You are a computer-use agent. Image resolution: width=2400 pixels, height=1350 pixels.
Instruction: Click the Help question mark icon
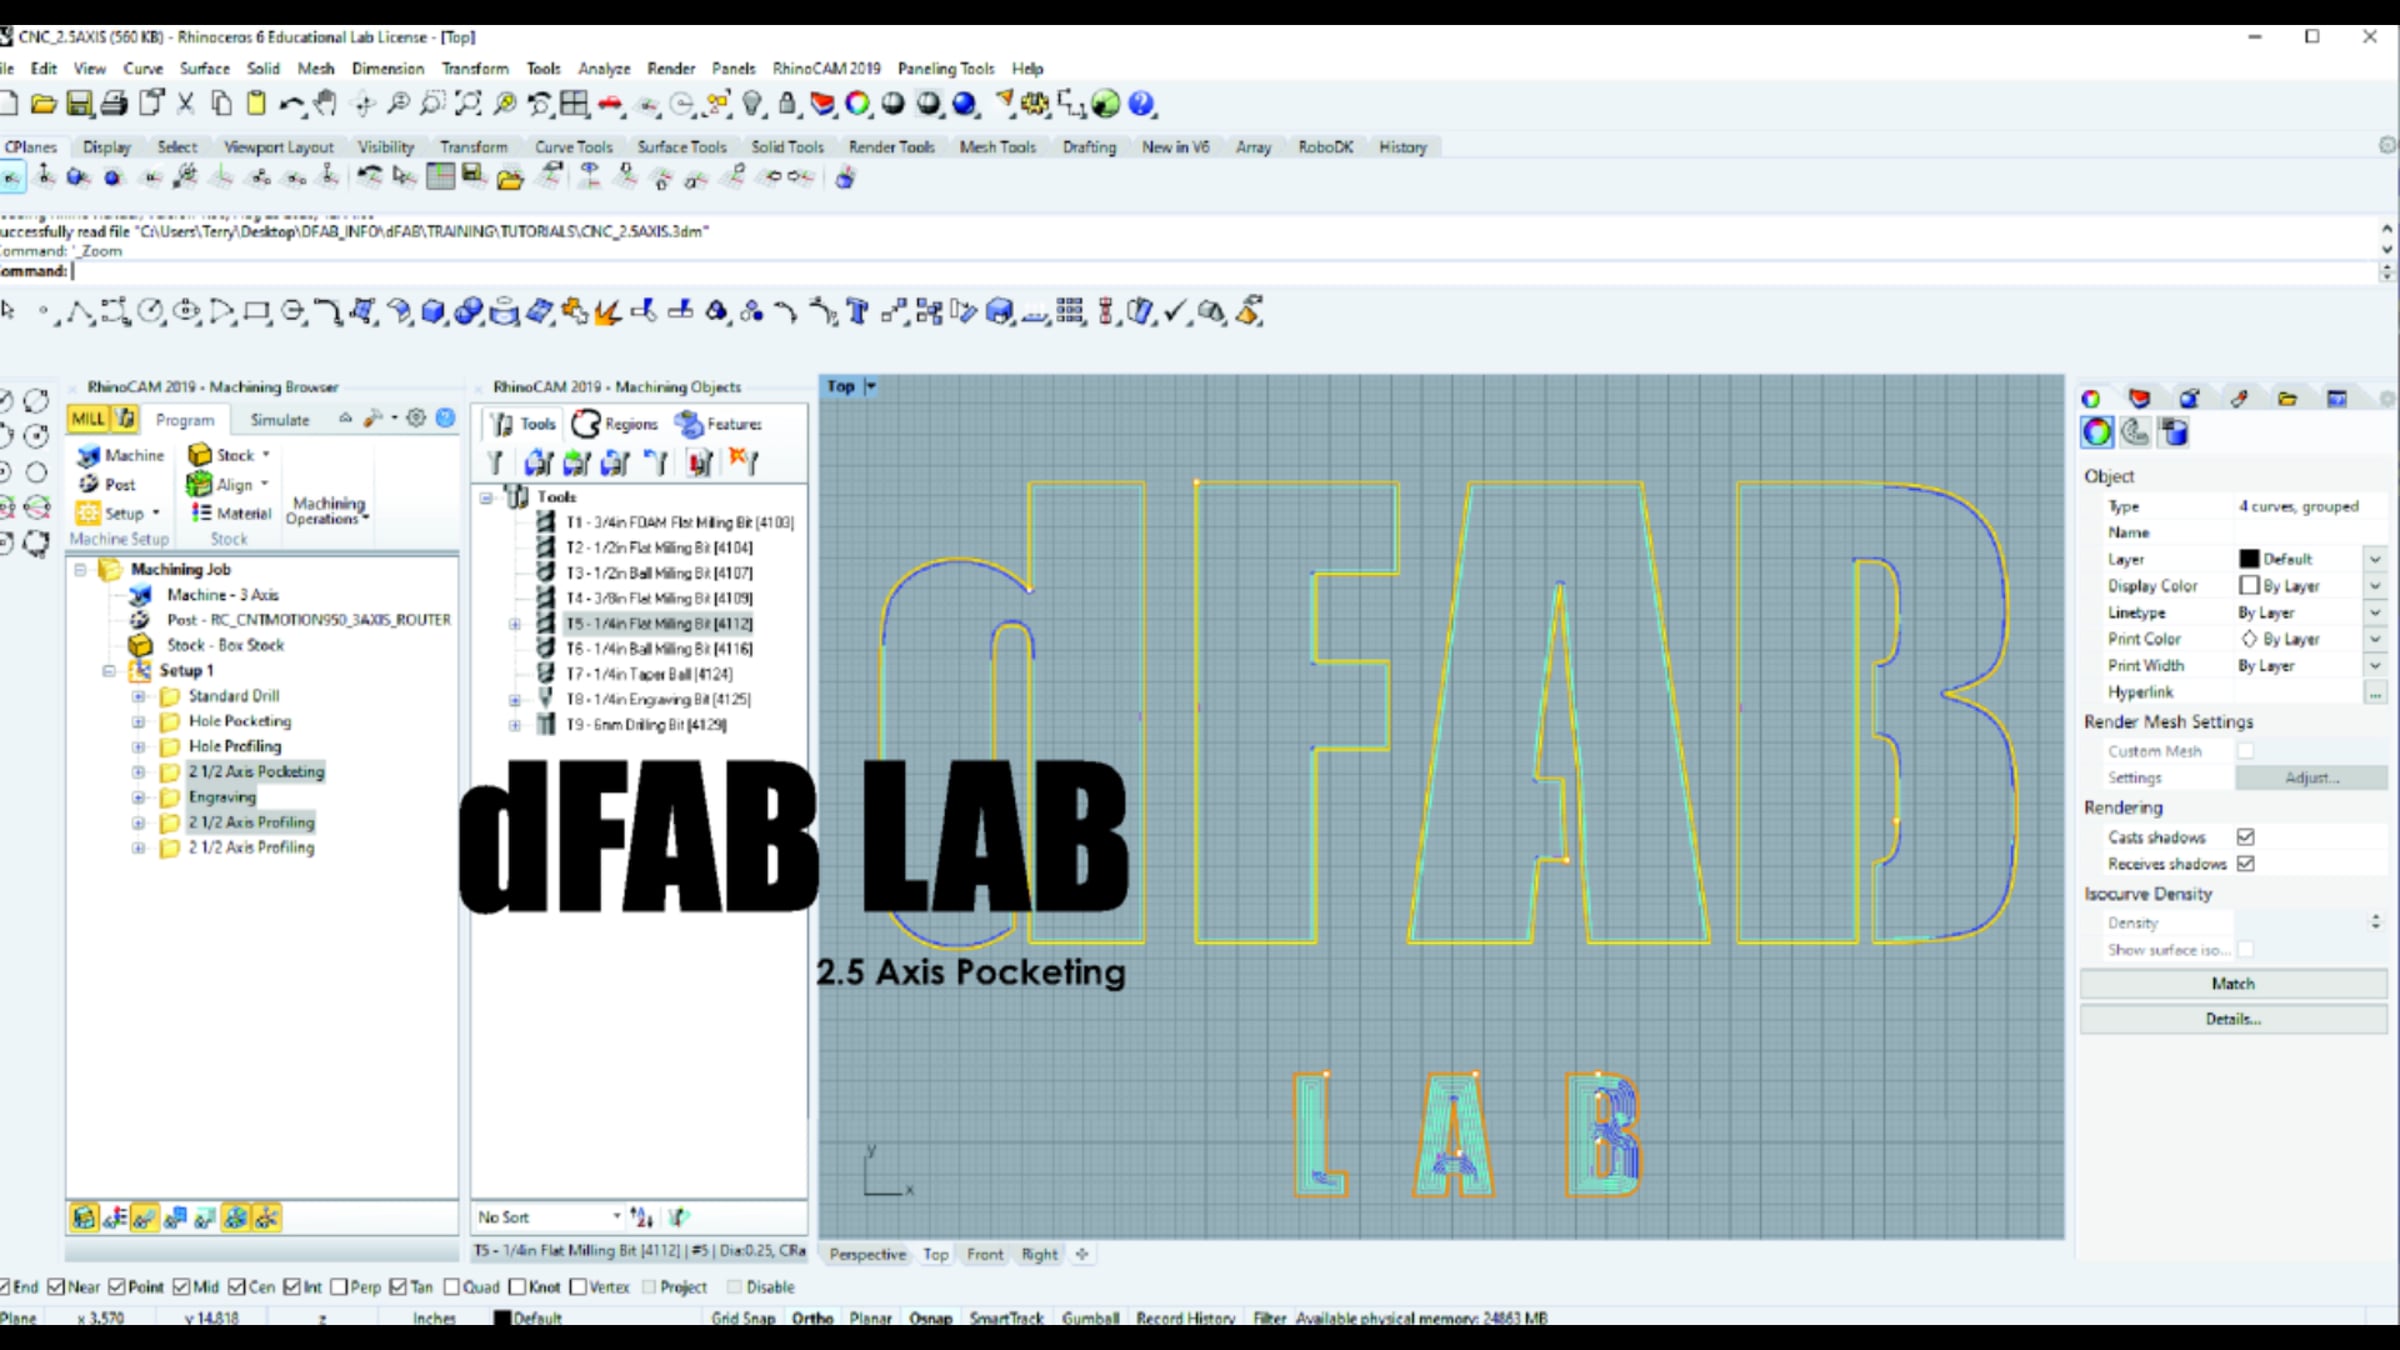1141,103
